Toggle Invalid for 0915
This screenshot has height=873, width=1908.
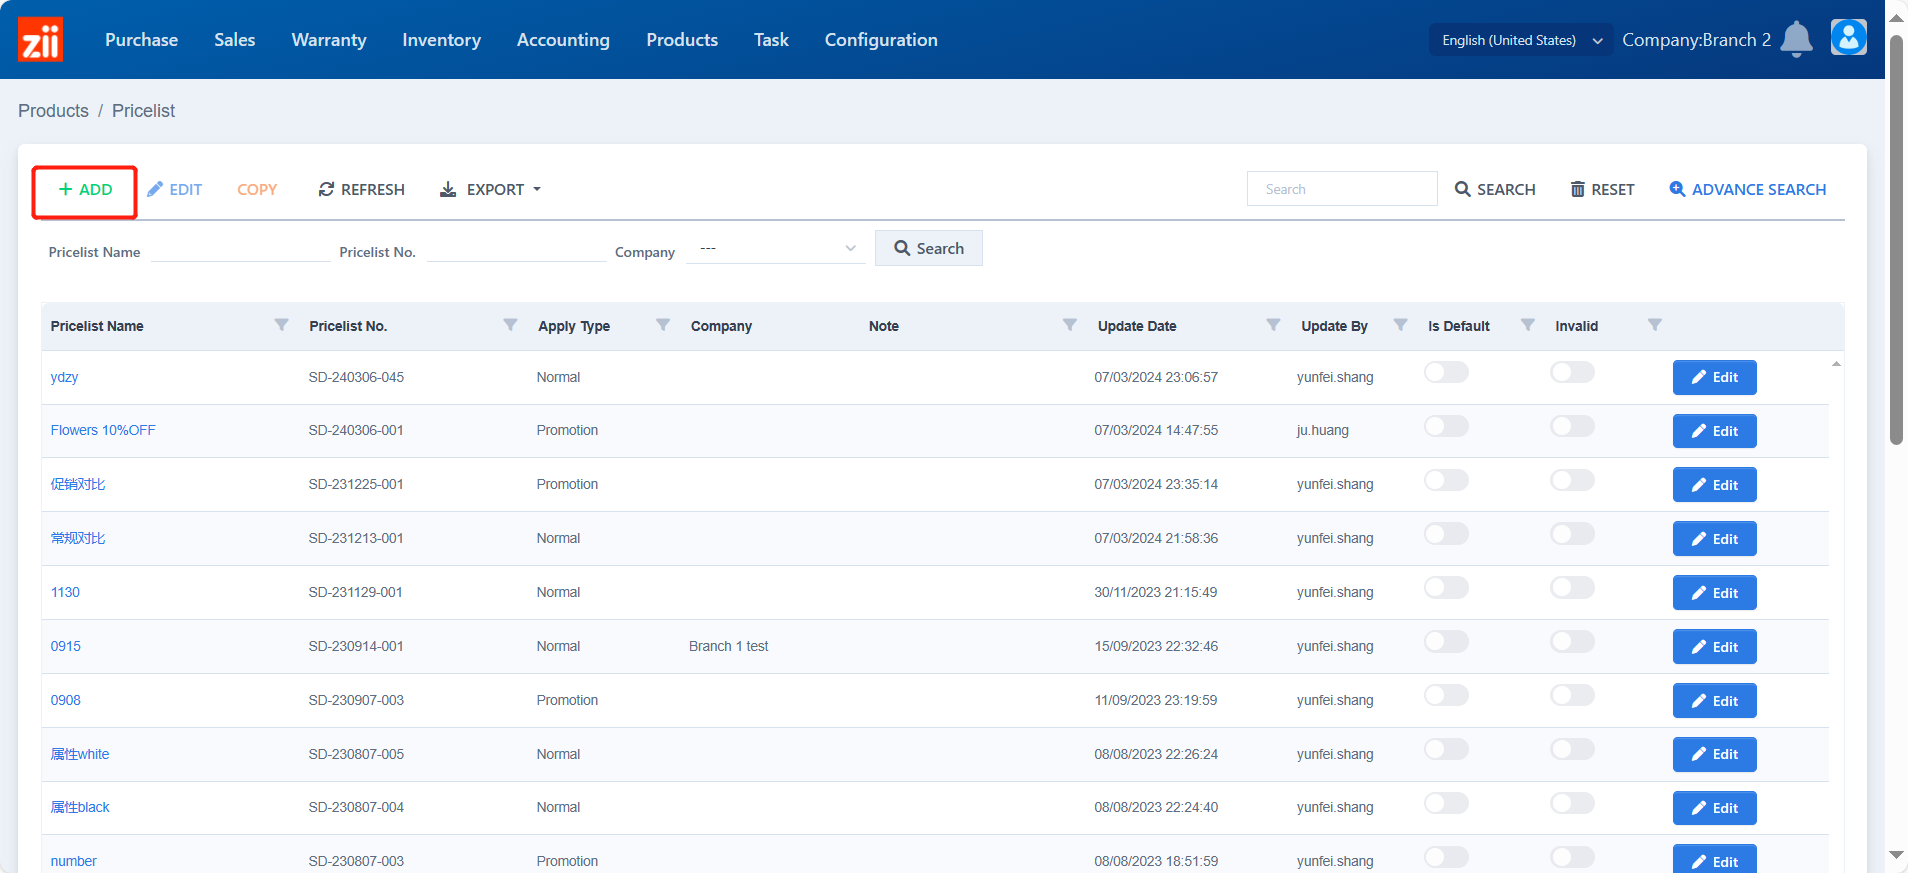pyautogui.click(x=1572, y=642)
